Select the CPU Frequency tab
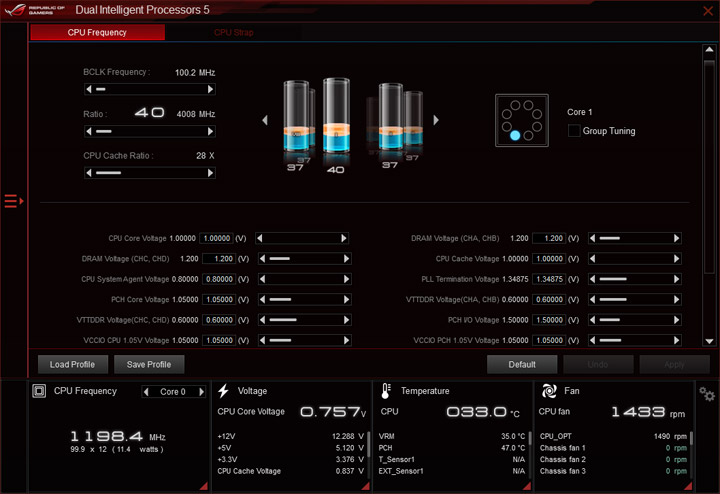 pyautogui.click(x=97, y=33)
